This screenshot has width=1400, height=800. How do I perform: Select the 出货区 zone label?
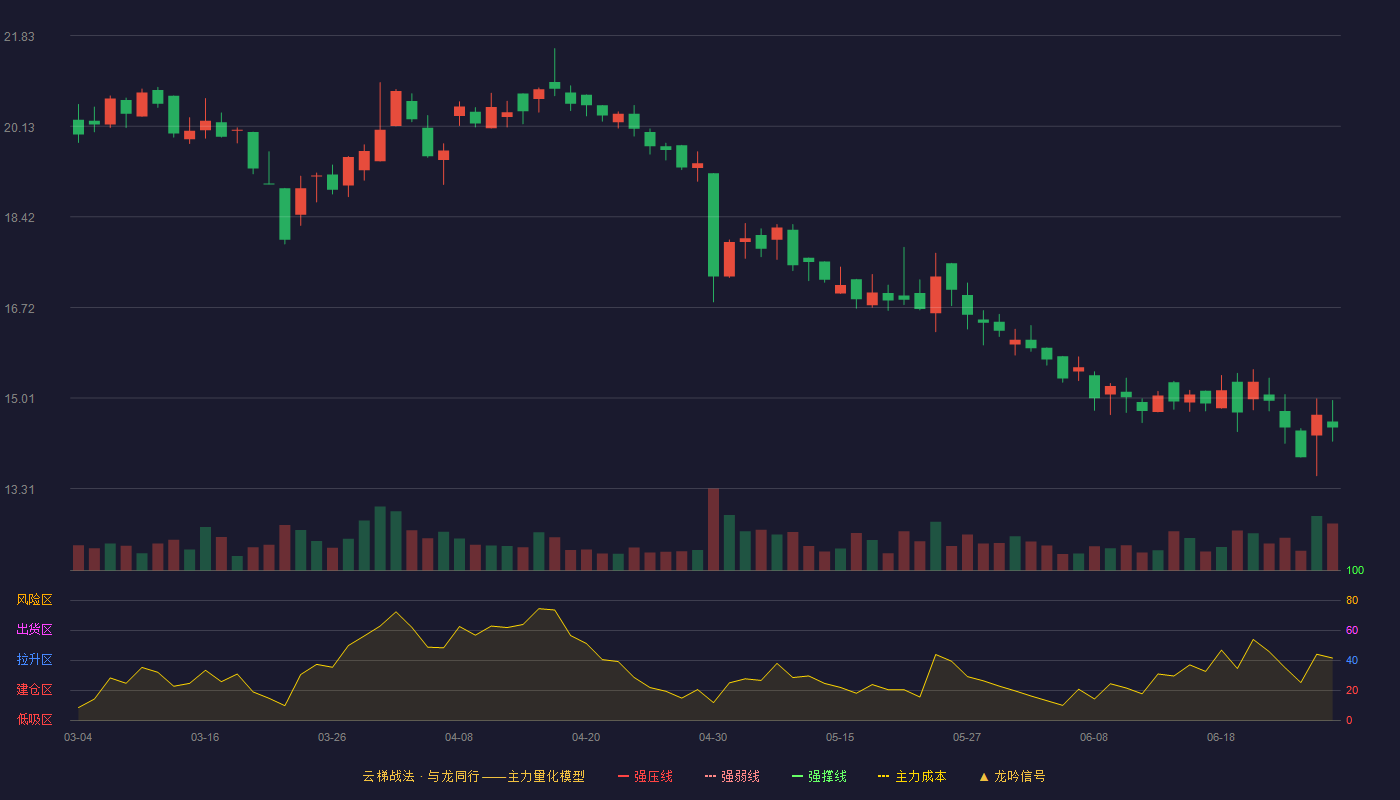point(34,630)
